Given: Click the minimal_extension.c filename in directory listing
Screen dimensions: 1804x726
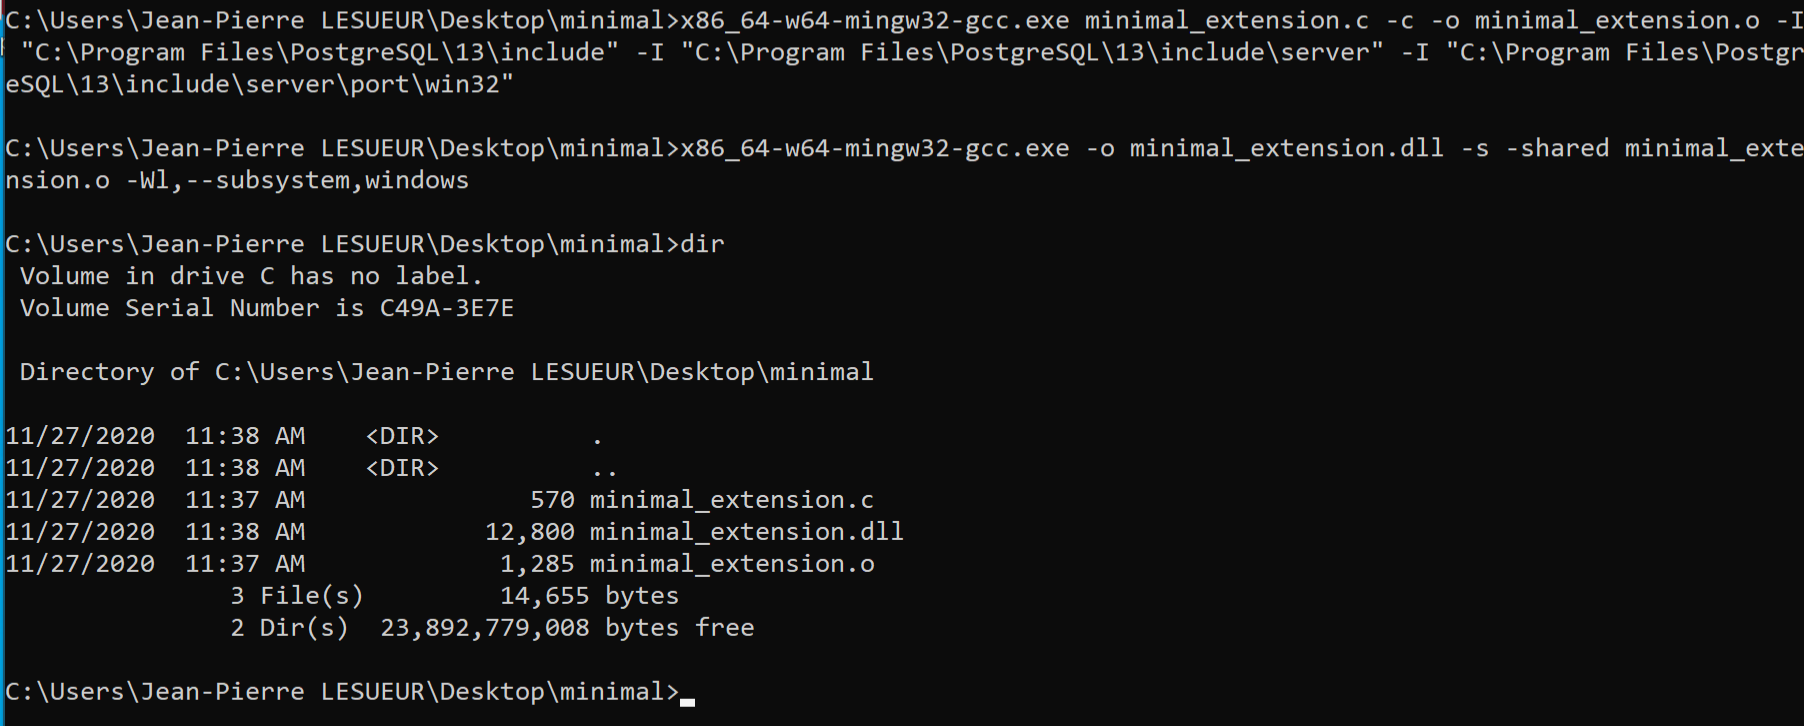Looking at the screenshot, I should (x=731, y=500).
